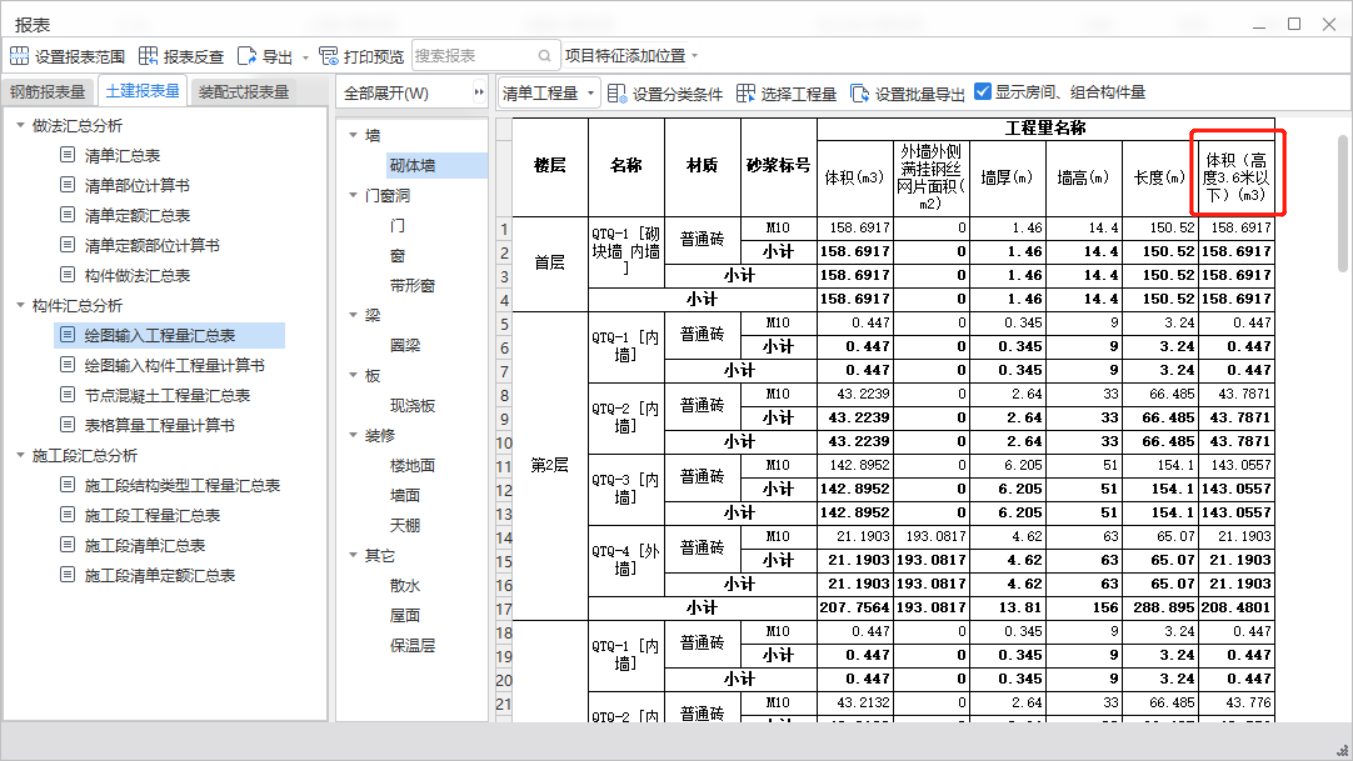Collapse the 做法汇总分析 tree group
The width and height of the screenshot is (1353, 761).
coord(20,125)
